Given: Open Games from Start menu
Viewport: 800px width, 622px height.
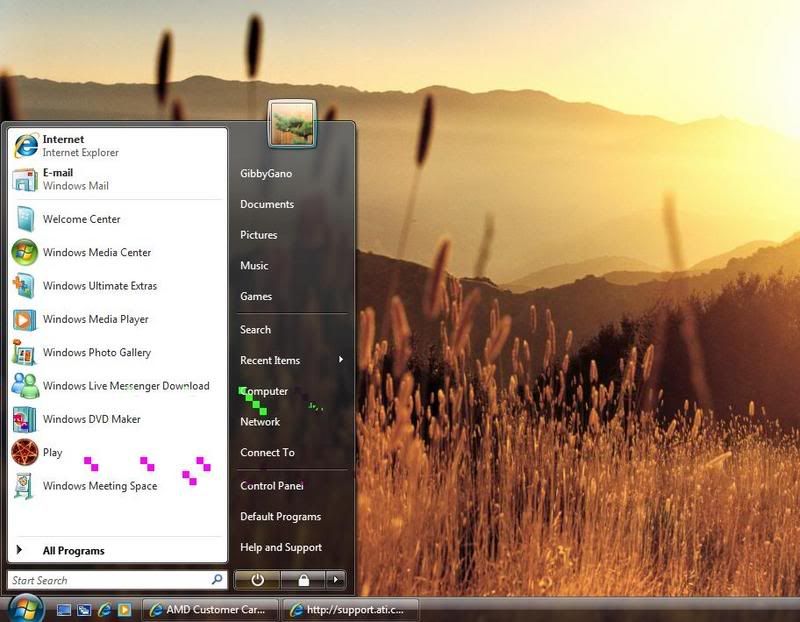Looking at the screenshot, I should click(x=256, y=296).
